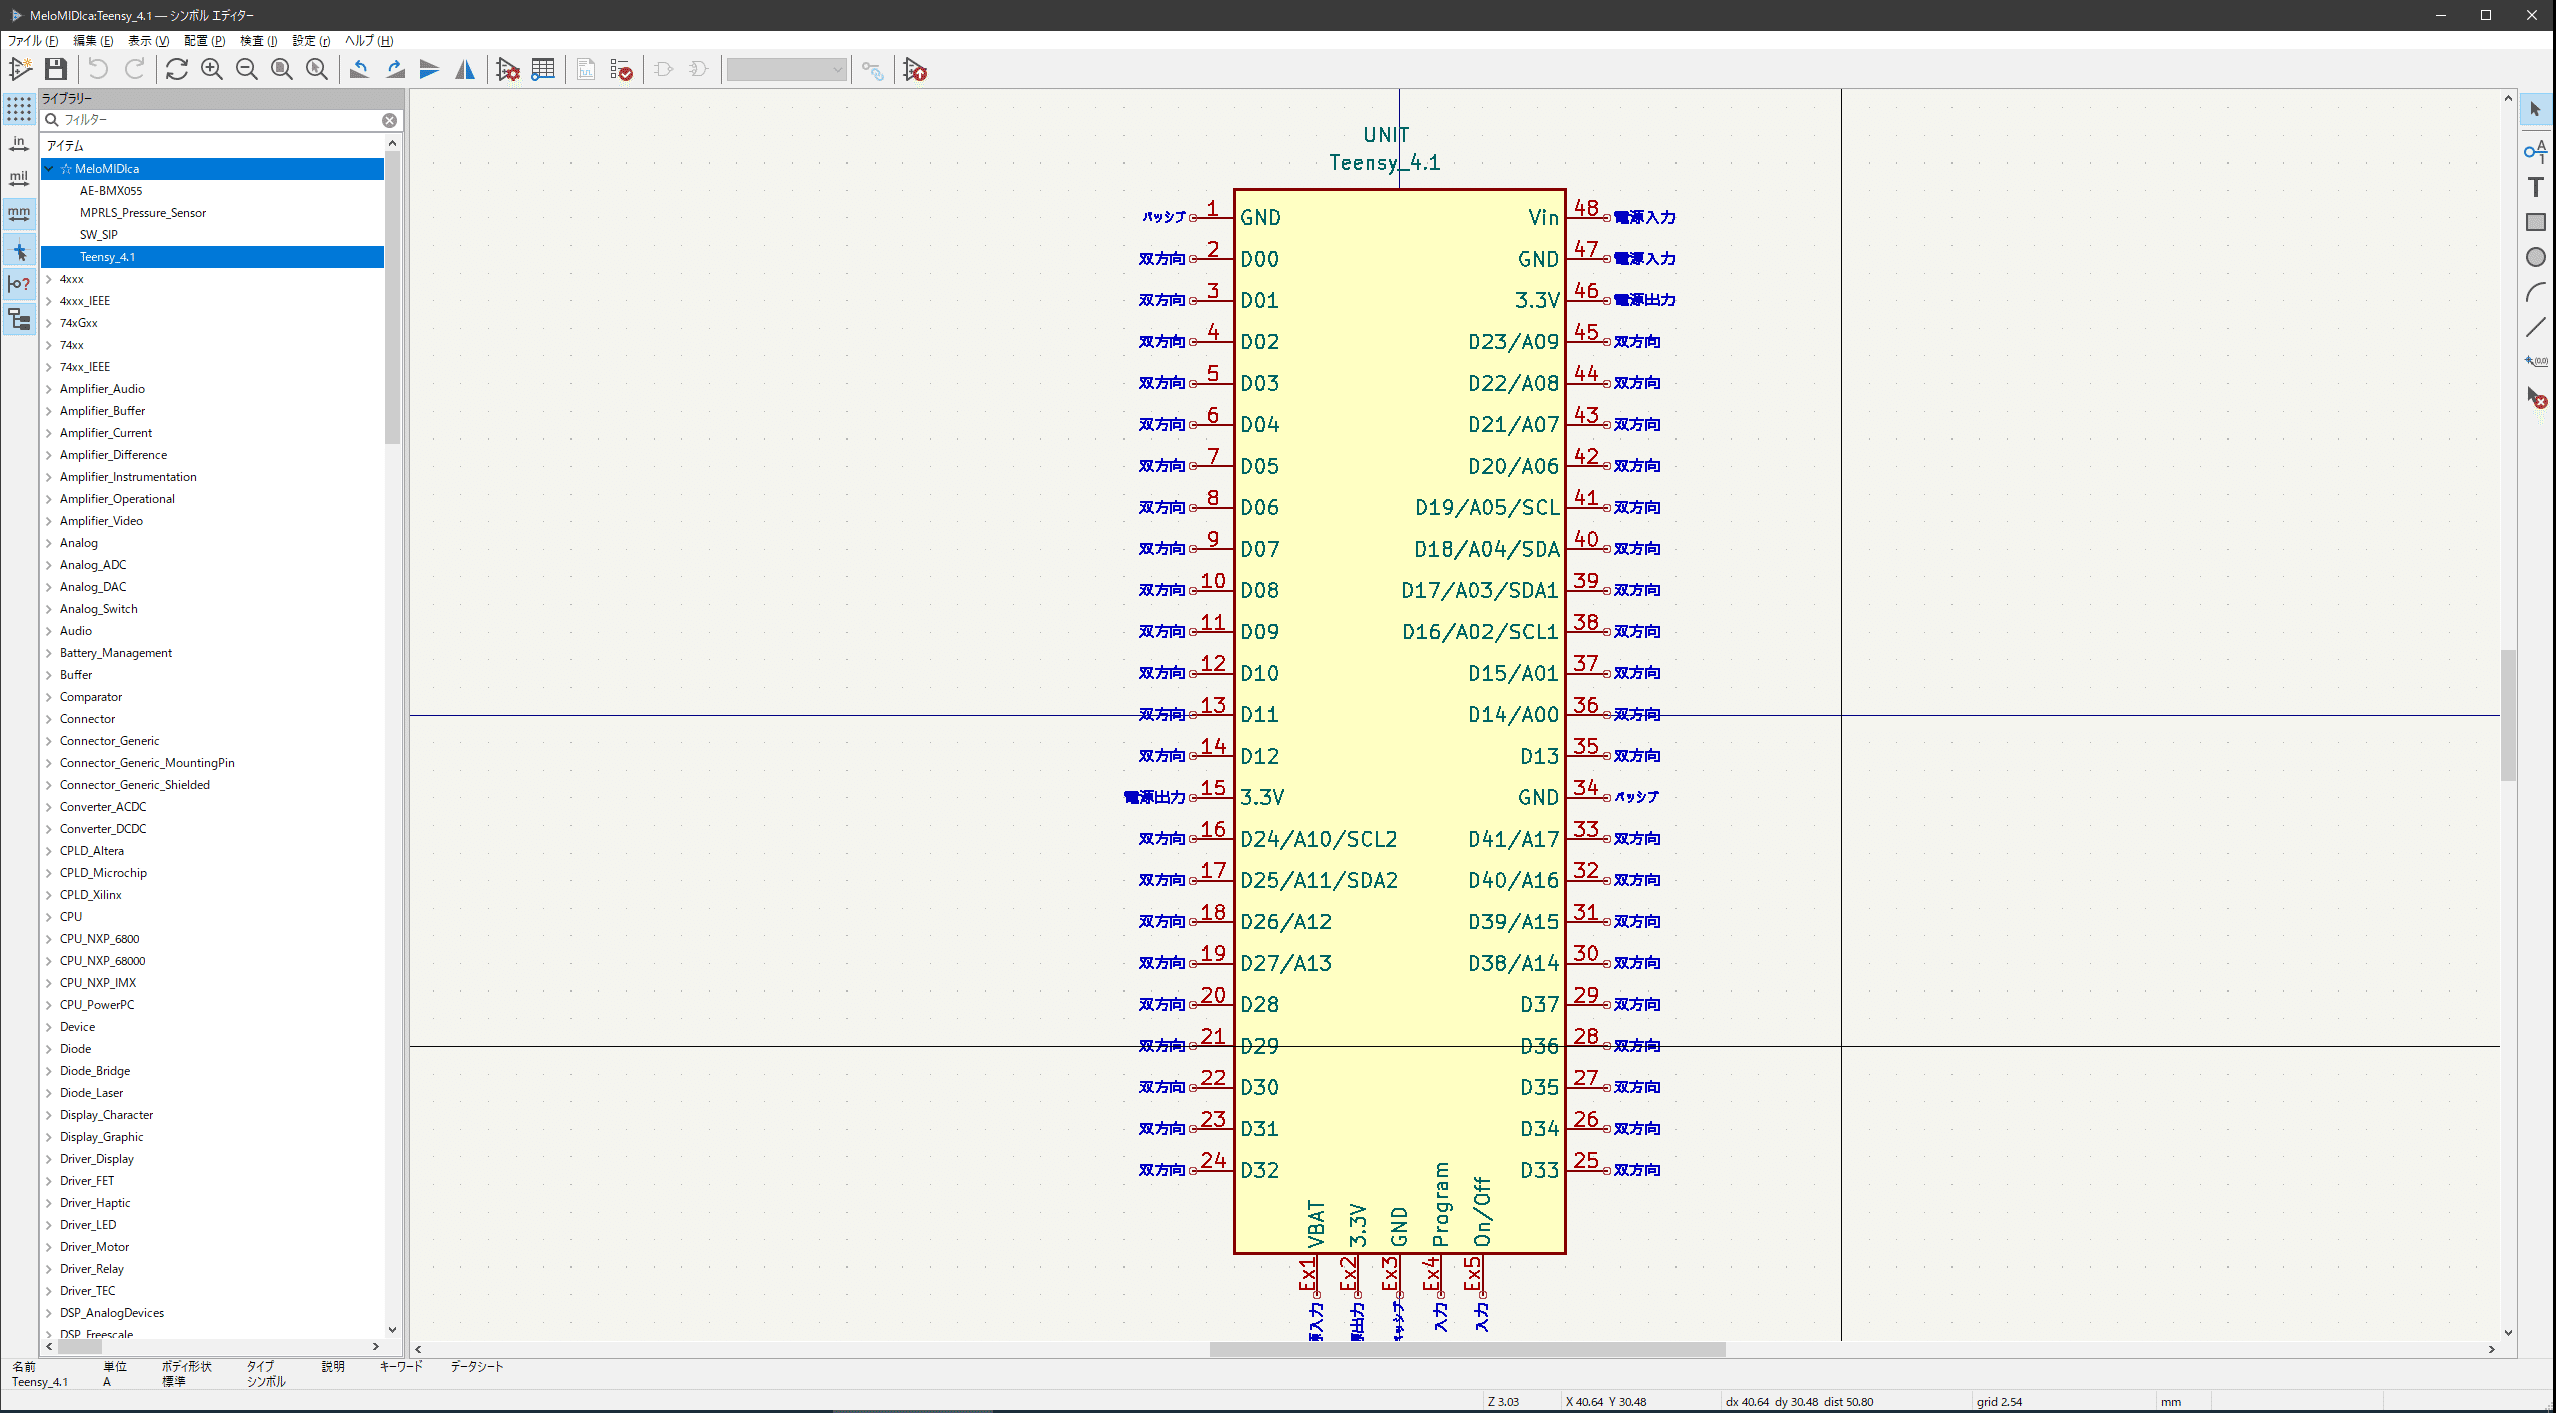Viewport: 2556px width, 1413px height.
Task: Select the Move Symbol Anchor tool
Action: (2535, 362)
